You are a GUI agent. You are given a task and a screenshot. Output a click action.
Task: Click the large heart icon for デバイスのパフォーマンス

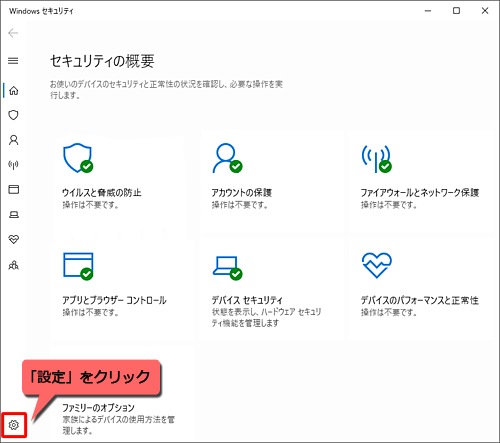click(x=377, y=265)
